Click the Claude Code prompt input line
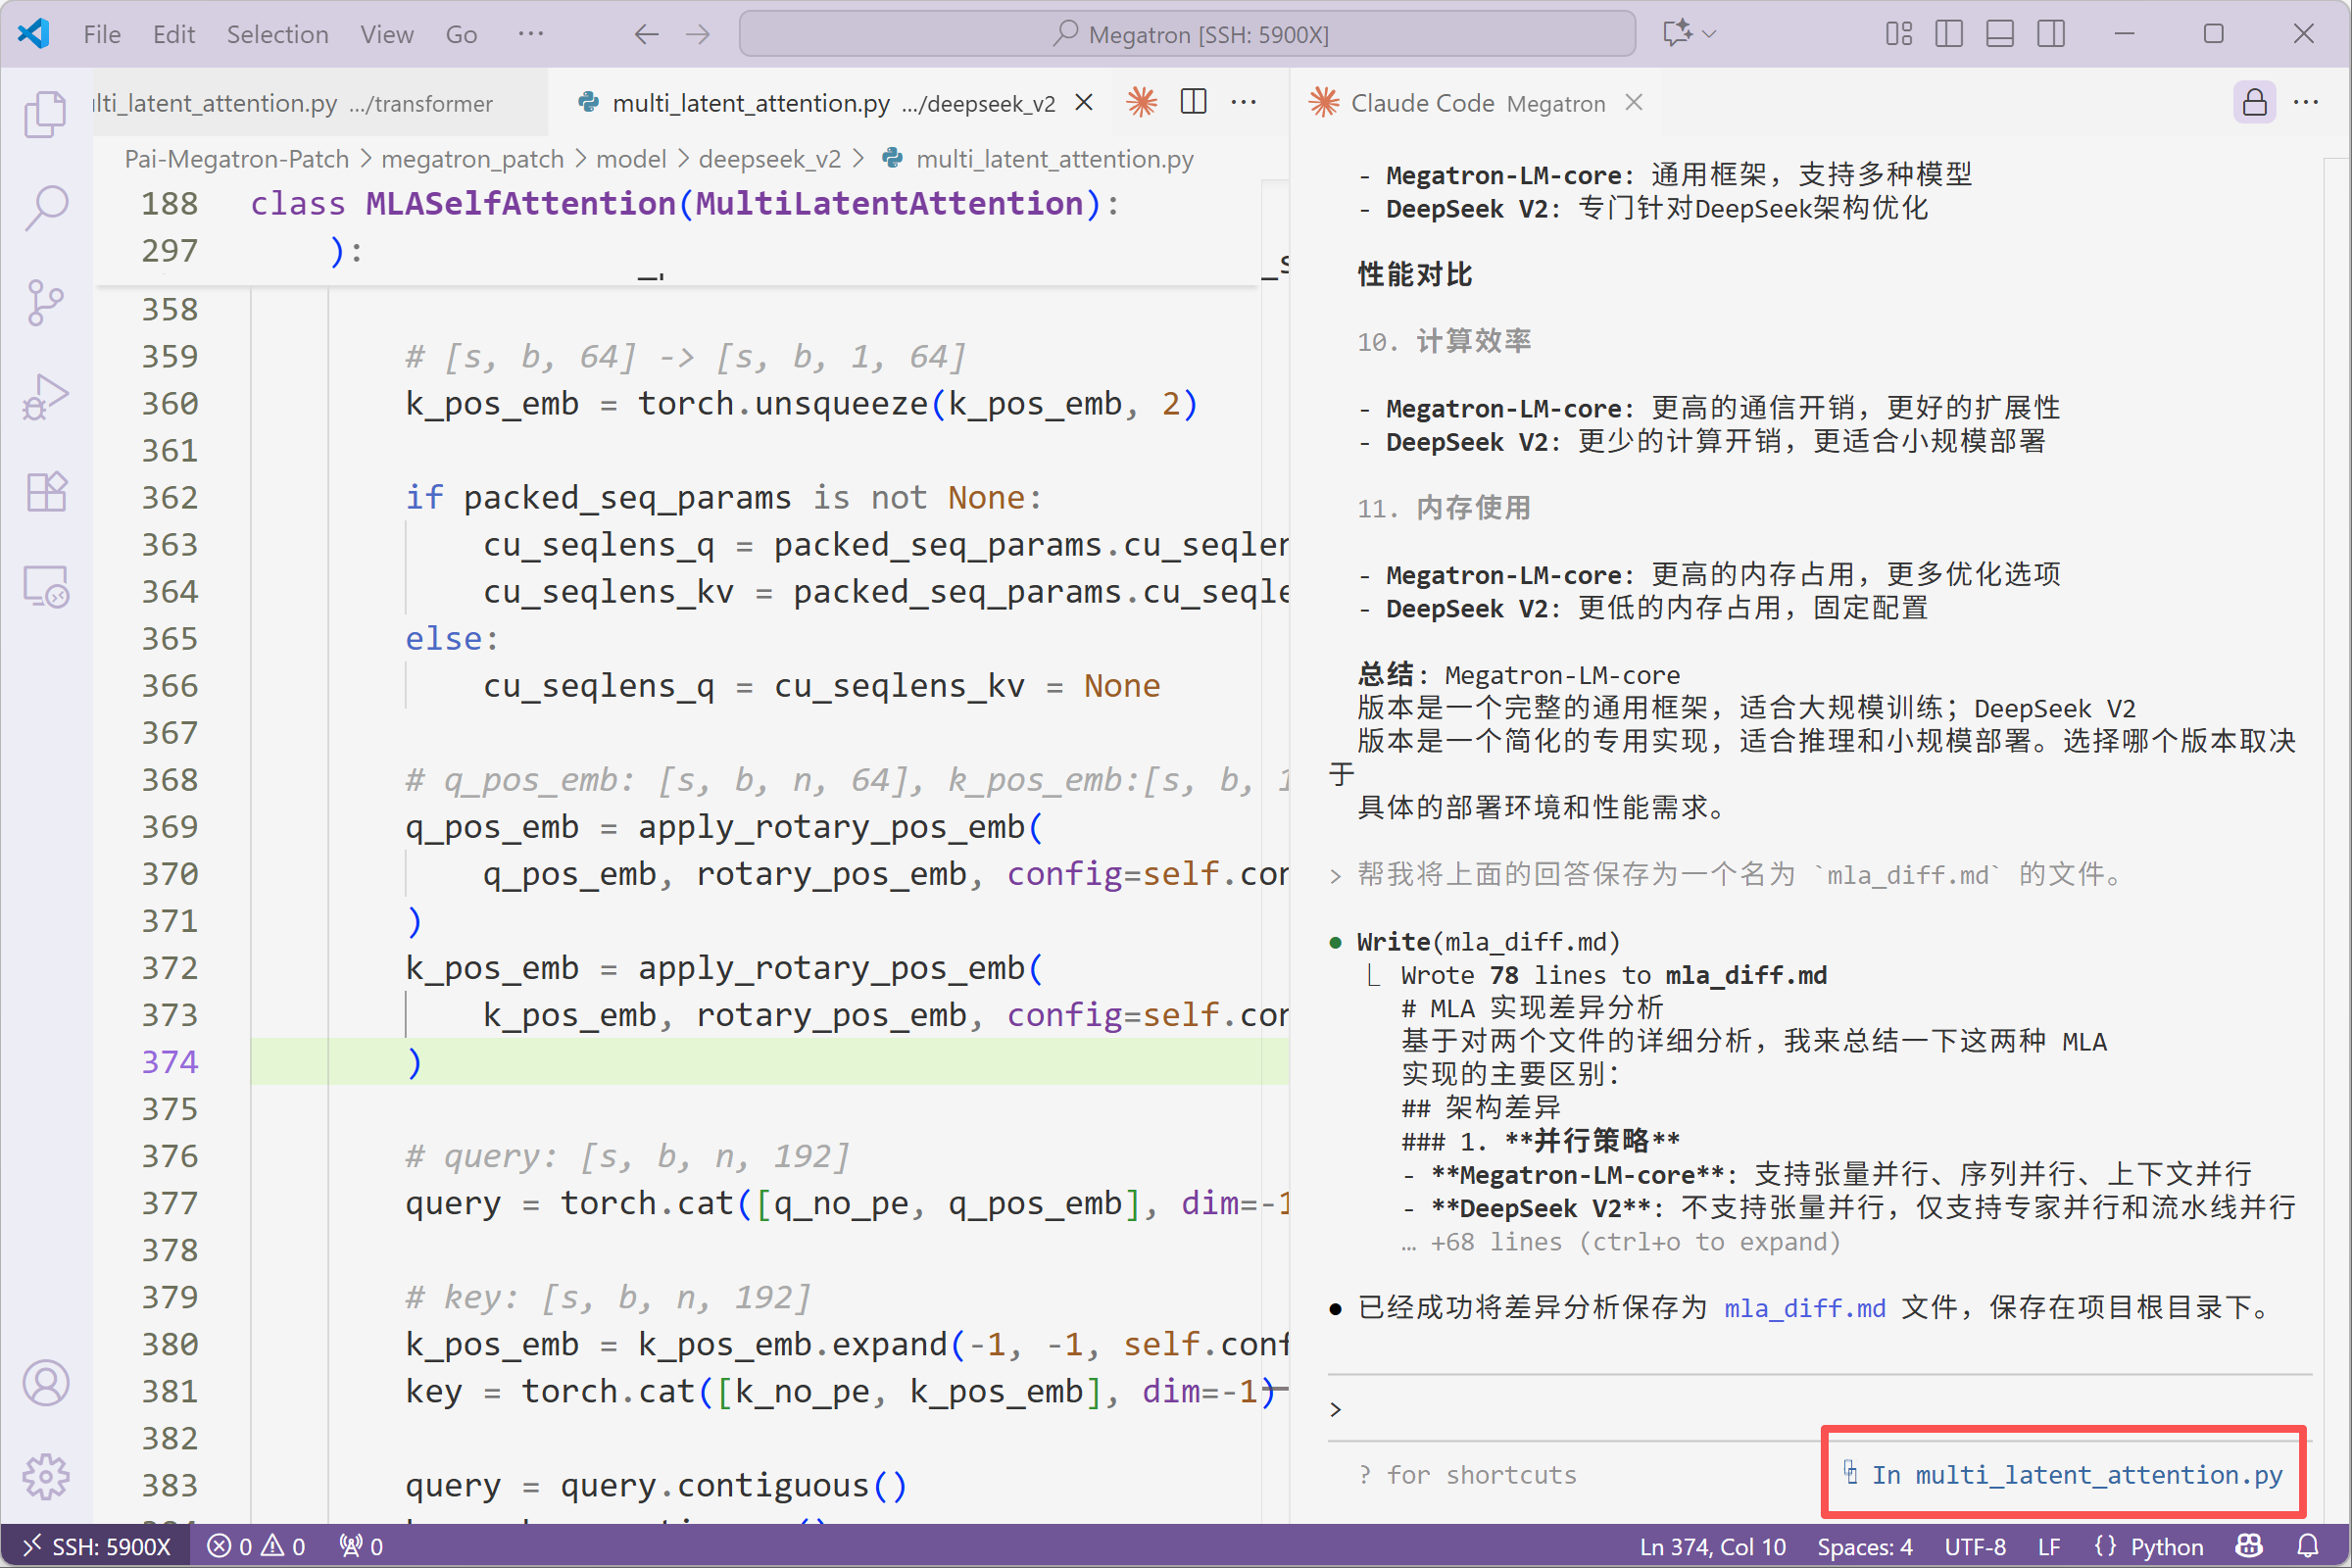This screenshot has width=2352, height=1568. (x=1820, y=1408)
